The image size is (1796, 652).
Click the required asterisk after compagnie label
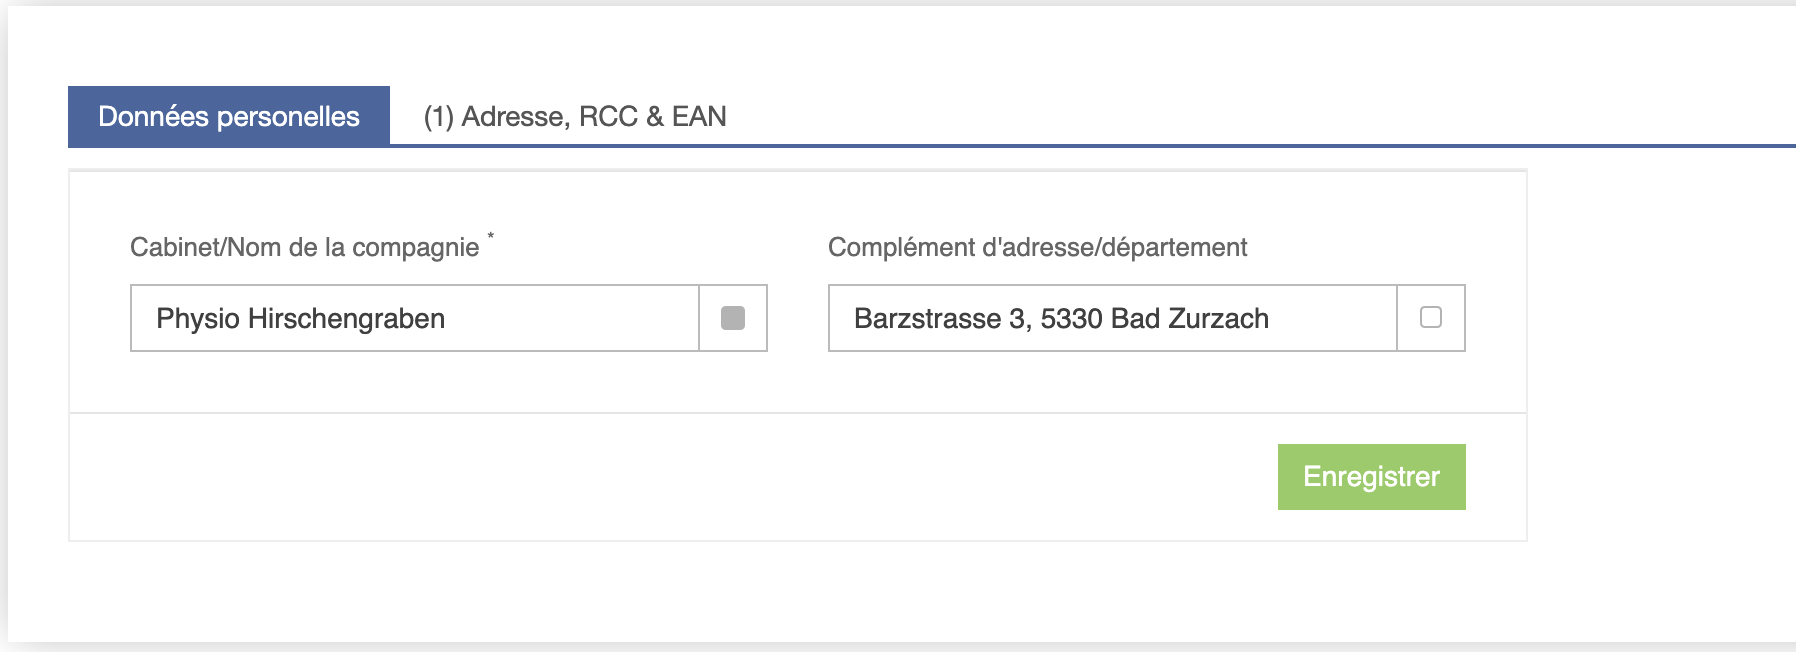point(490,237)
